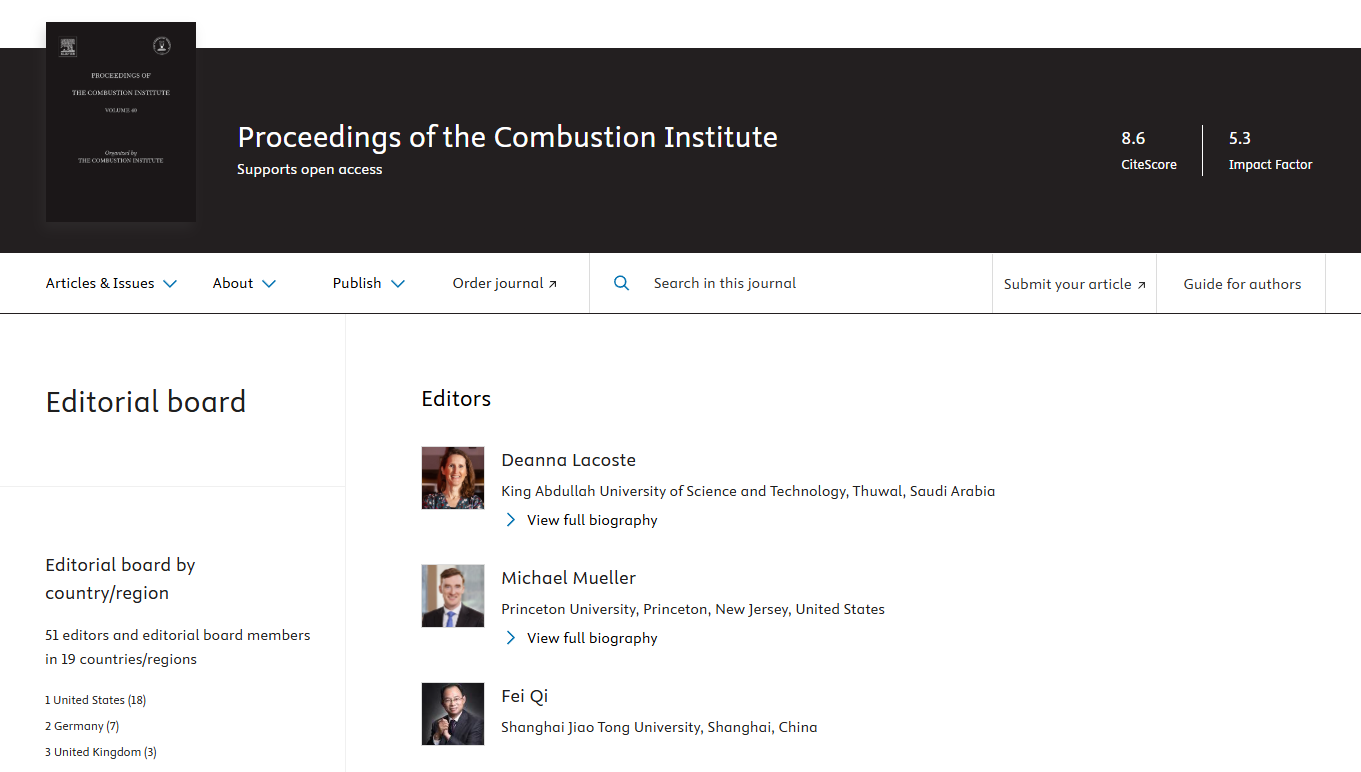Click Fei Qi's profile photo
Screen dimensions: 1361x772
(453, 714)
